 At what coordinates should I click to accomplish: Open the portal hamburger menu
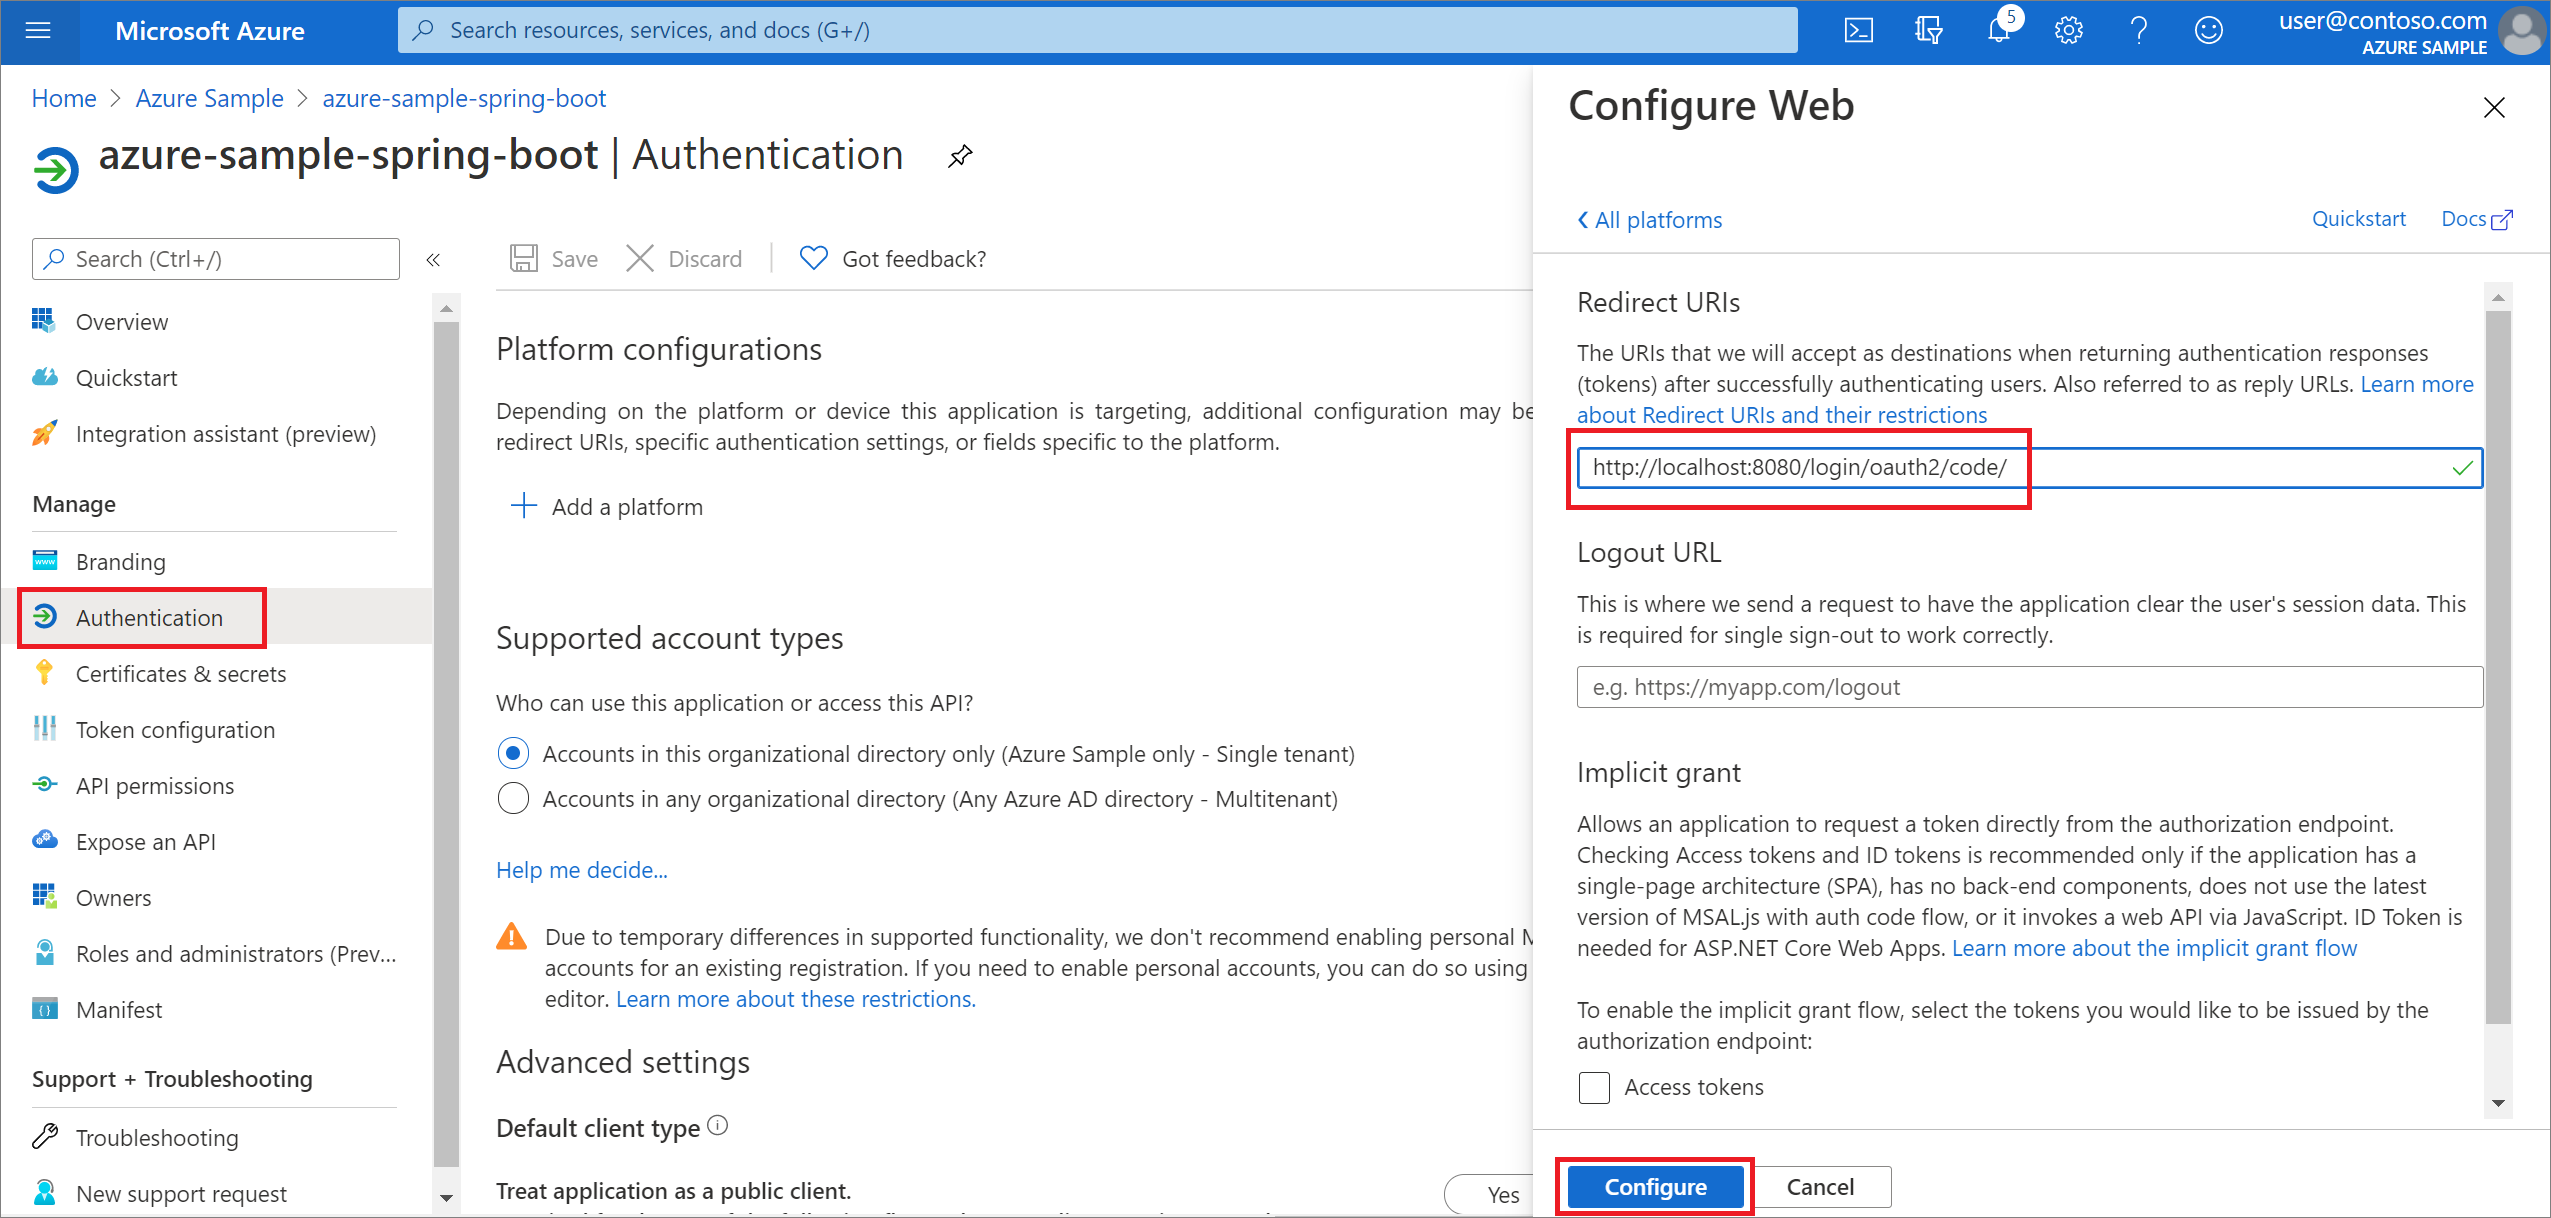(x=38, y=30)
